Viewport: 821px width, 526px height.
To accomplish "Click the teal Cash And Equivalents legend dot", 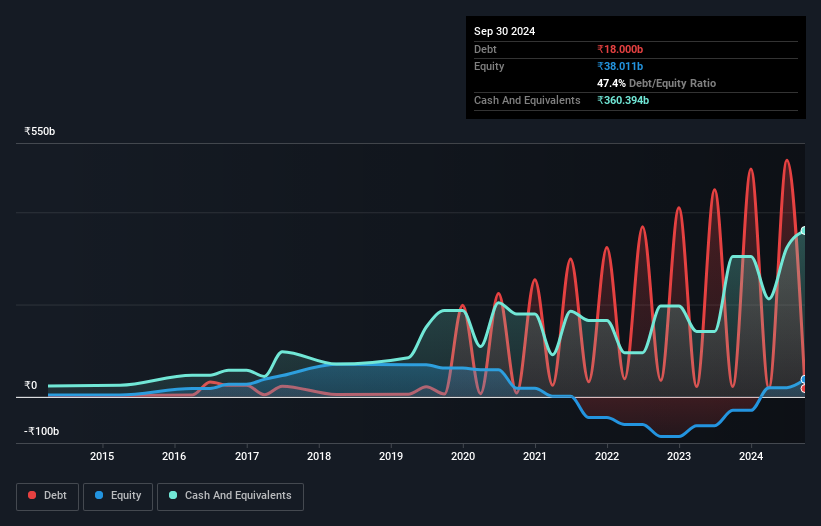I will (x=173, y=495).
